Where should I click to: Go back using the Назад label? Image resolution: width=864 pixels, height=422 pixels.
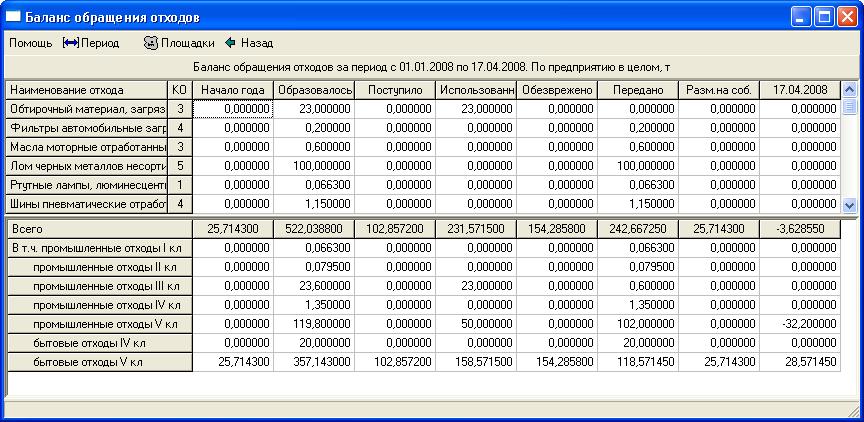click(x=256, y=43)
